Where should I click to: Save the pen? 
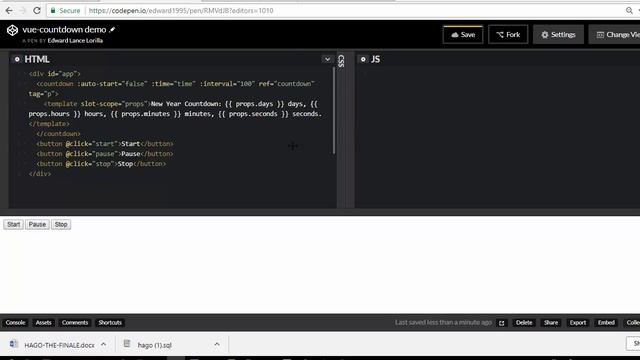click(x=463, y=35)
